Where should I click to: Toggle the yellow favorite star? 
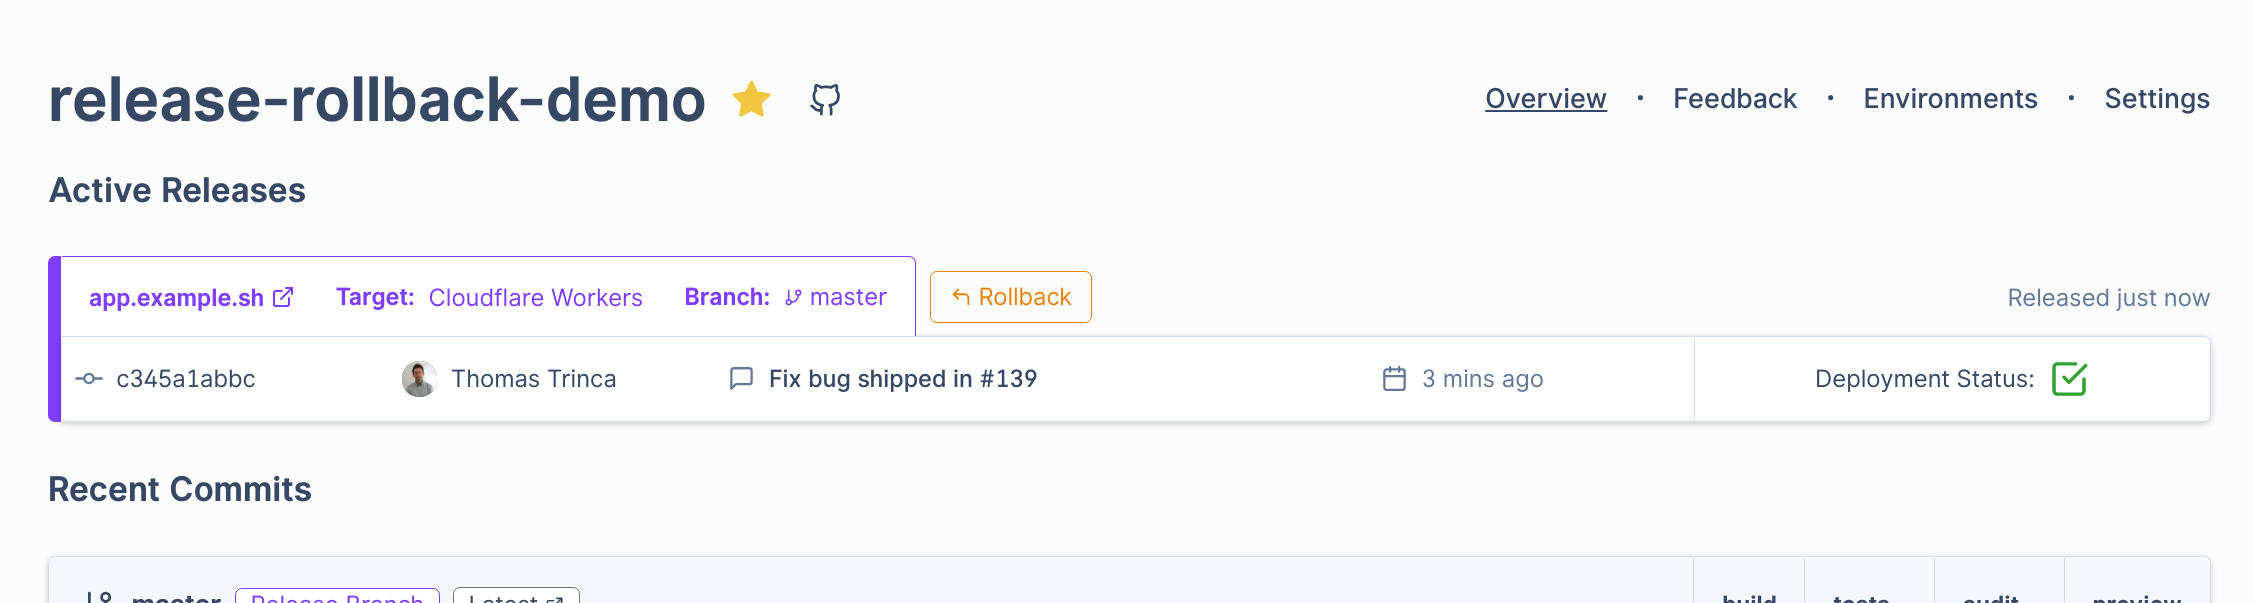coord(751,99)
